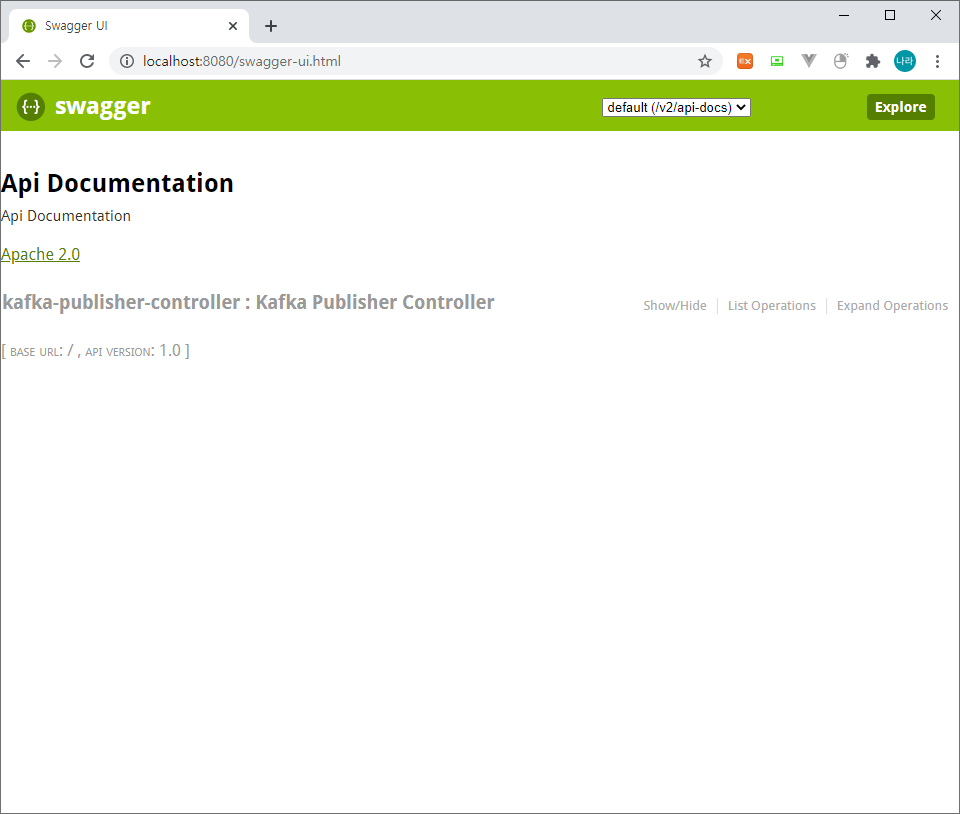960x814 pixels.
Task: View site information icon in address bar
Action: click(x=127, y=61)
